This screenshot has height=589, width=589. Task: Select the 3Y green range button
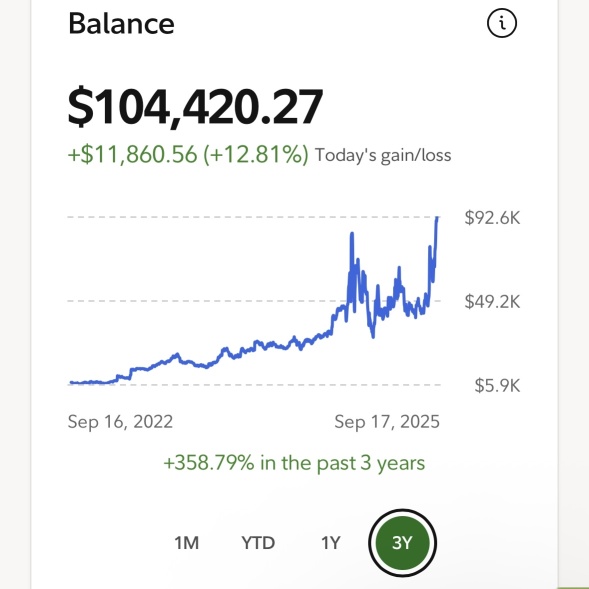tap(402, 543)
